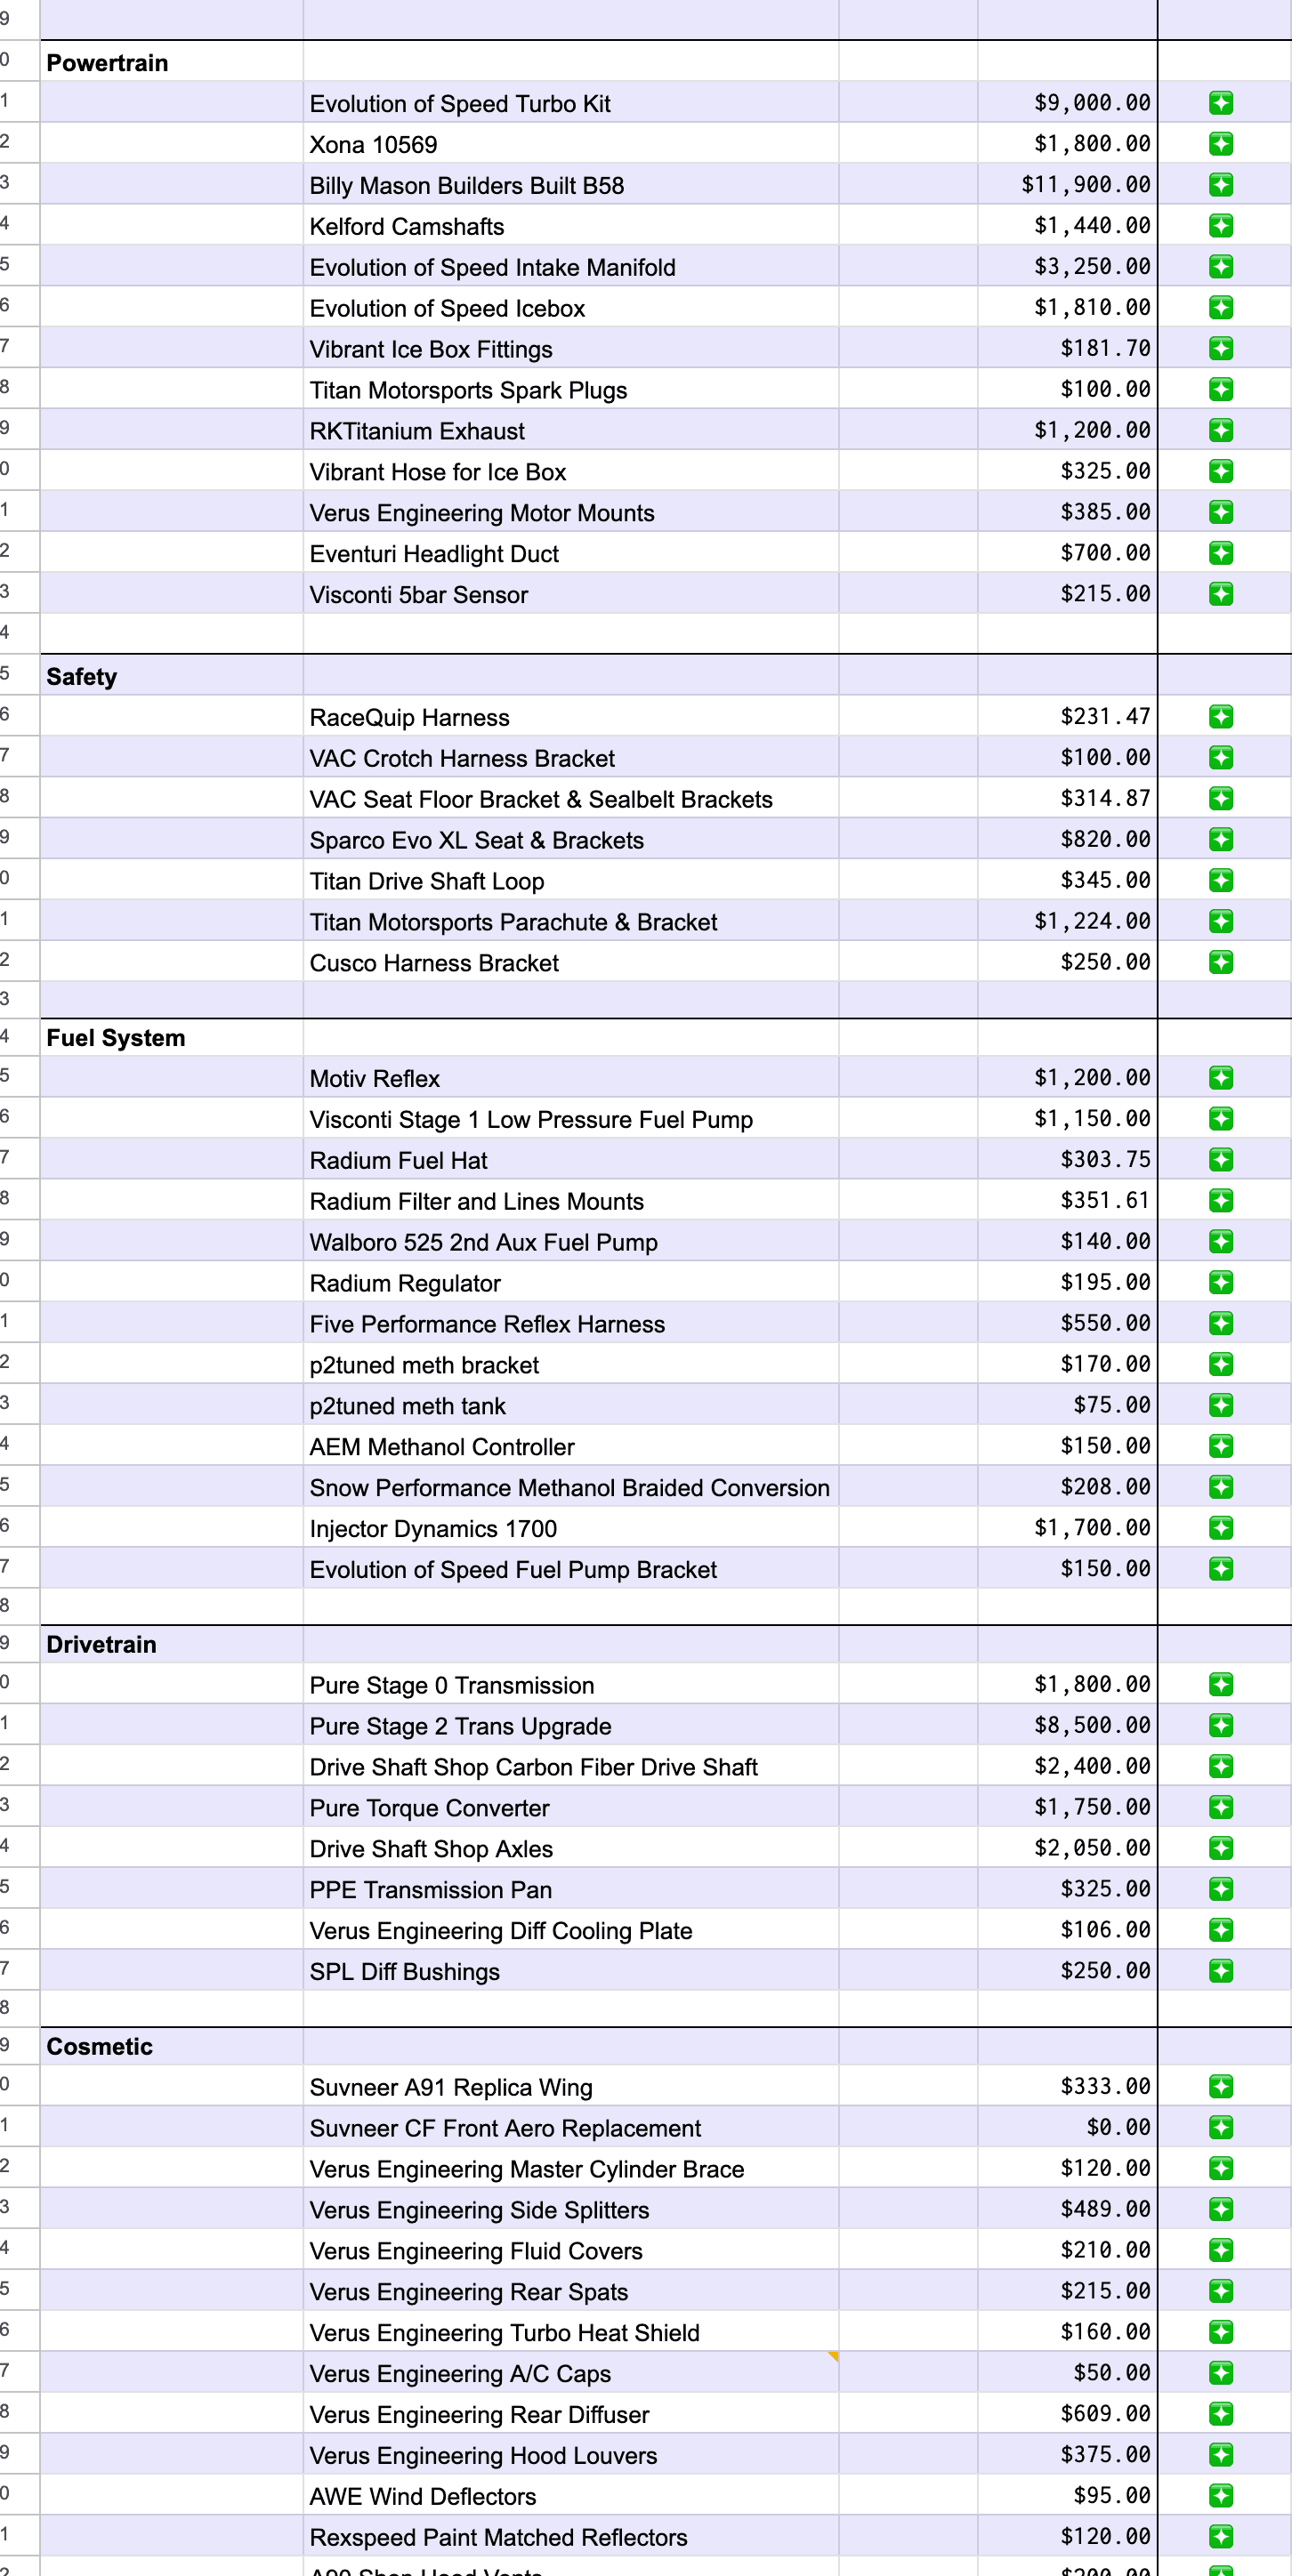Select the $8,500.00 price cell

[1067, 1726]
